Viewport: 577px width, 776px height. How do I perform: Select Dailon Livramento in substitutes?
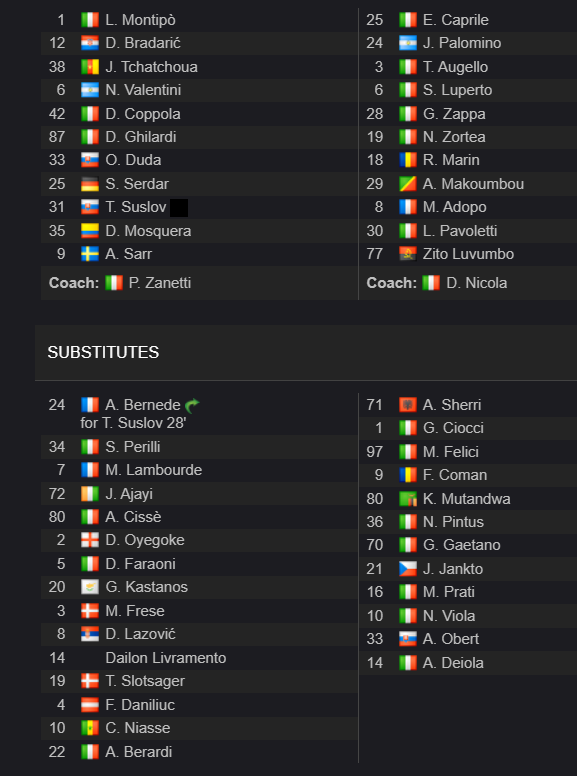(166, 658)
